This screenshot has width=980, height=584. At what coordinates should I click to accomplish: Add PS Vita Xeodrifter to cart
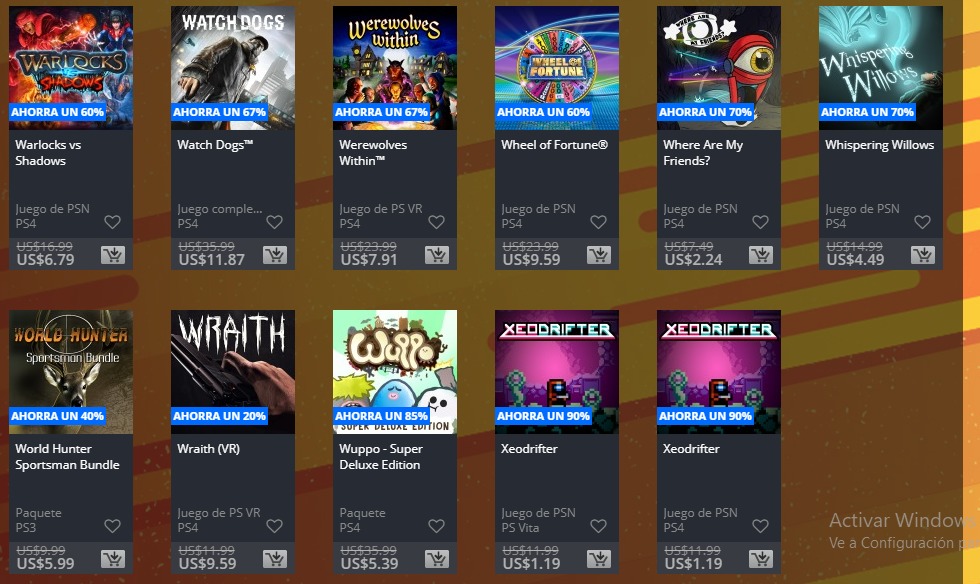click(x=599, y=558)
